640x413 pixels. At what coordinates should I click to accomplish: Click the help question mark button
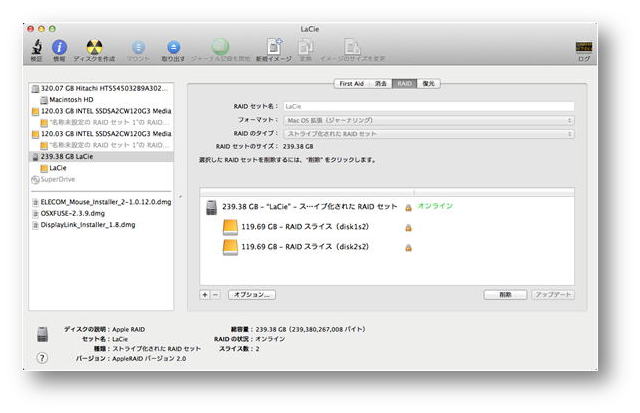coord(42,358)
